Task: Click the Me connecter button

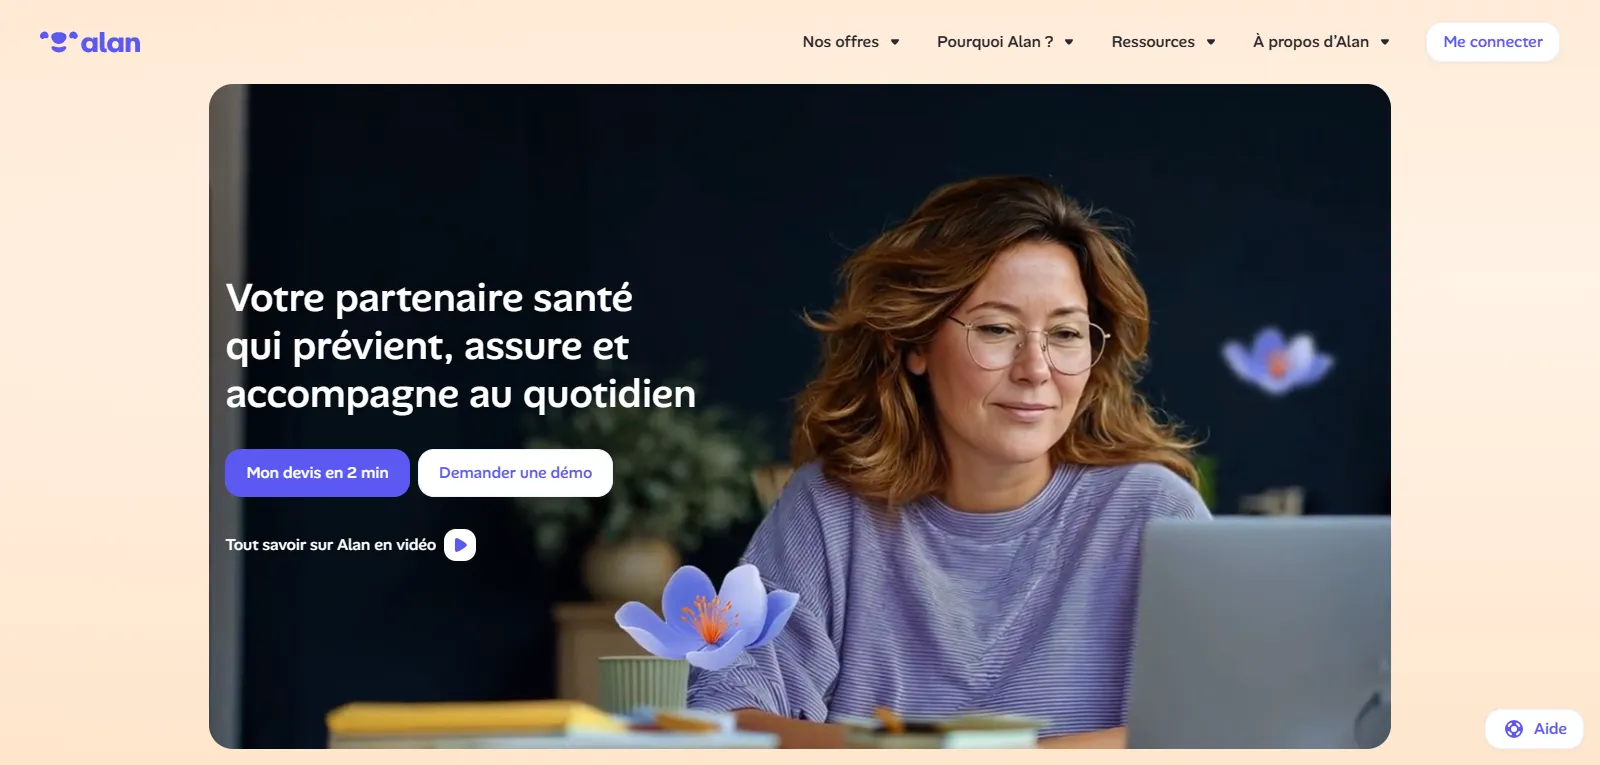Action: [1493, 42]
